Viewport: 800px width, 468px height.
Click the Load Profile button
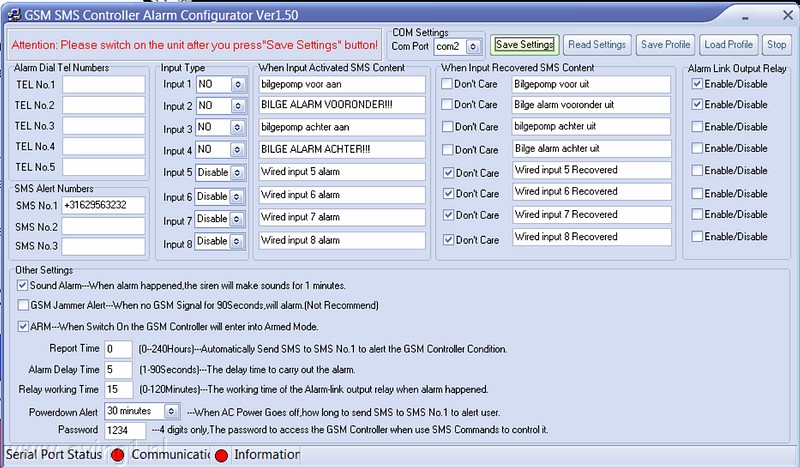(728, 45)
